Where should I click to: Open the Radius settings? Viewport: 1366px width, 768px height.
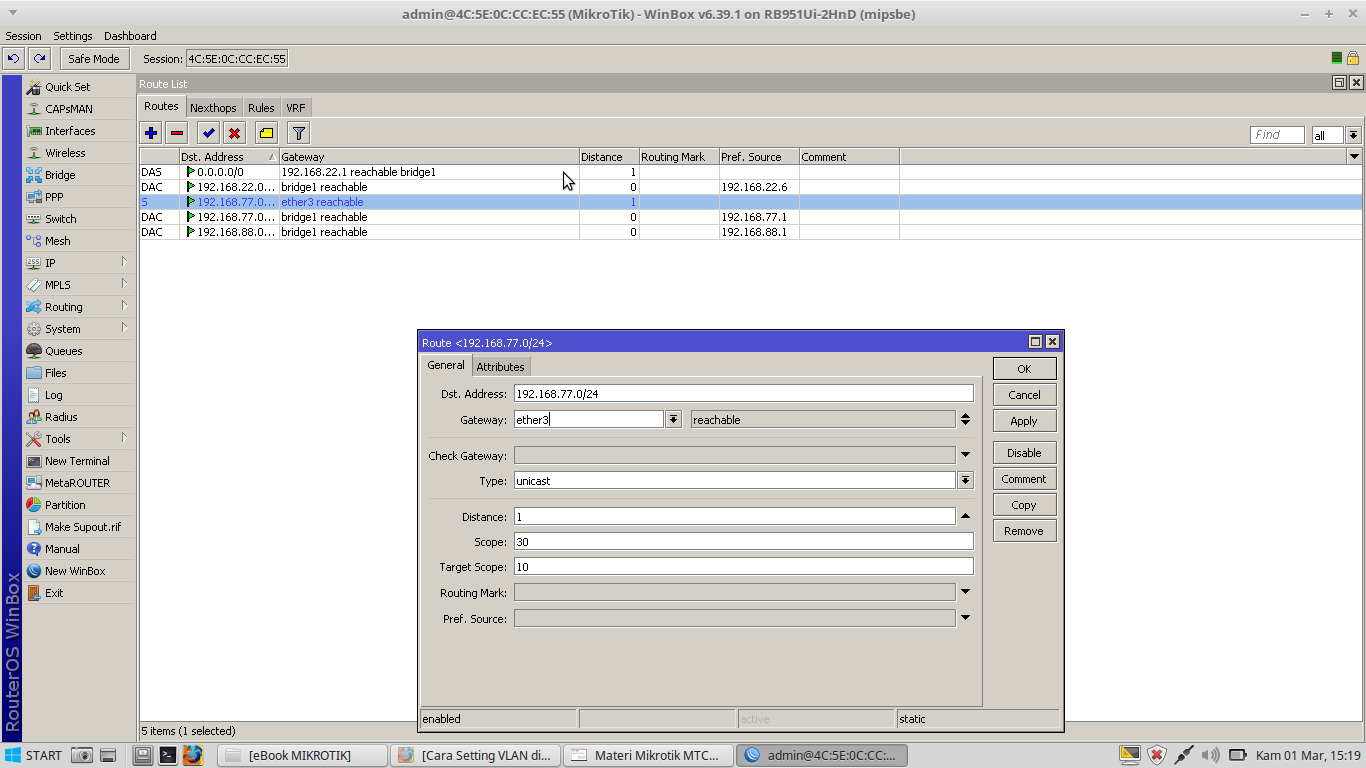79,417
